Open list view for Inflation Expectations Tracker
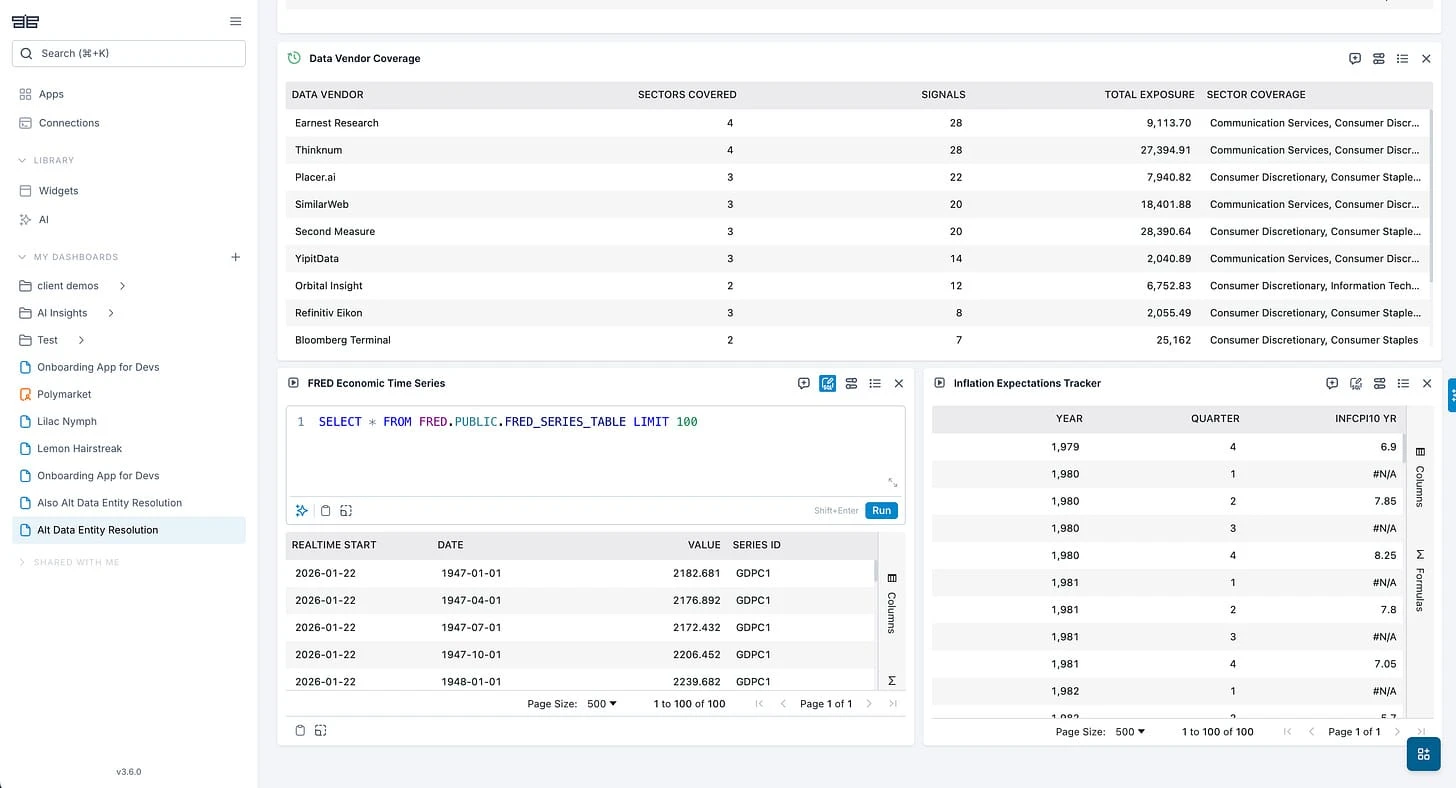Screen dimensions: 1456x788 (1403, 383)
